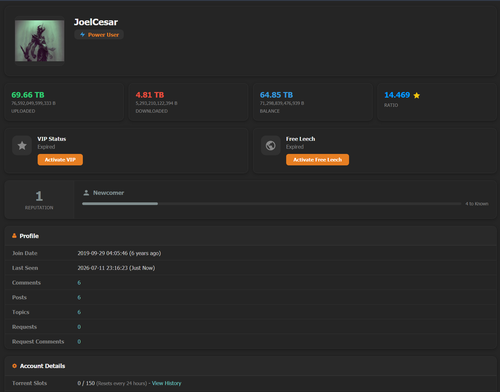Open the View History link for torrent slots
Screen dimensions: 500x392
[x=166, y=383]
